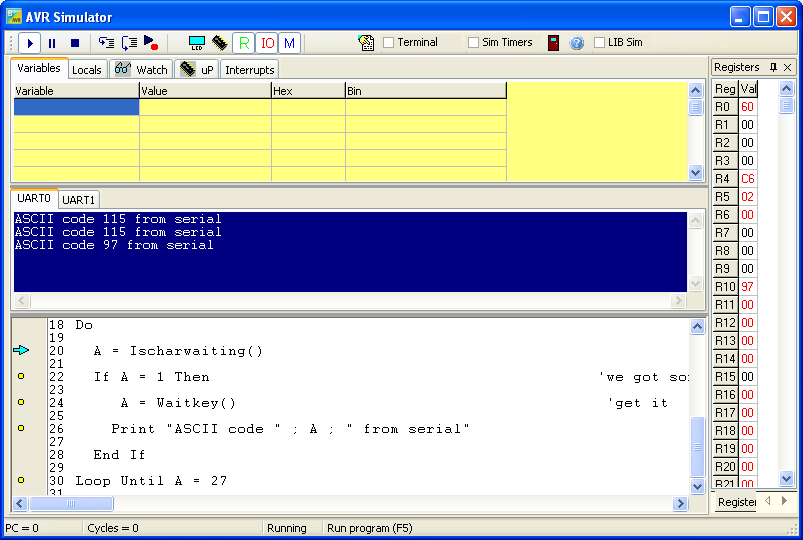803x540 pixels.
Task: Toggle breakpoint marker on line 24
Action: 21,402
